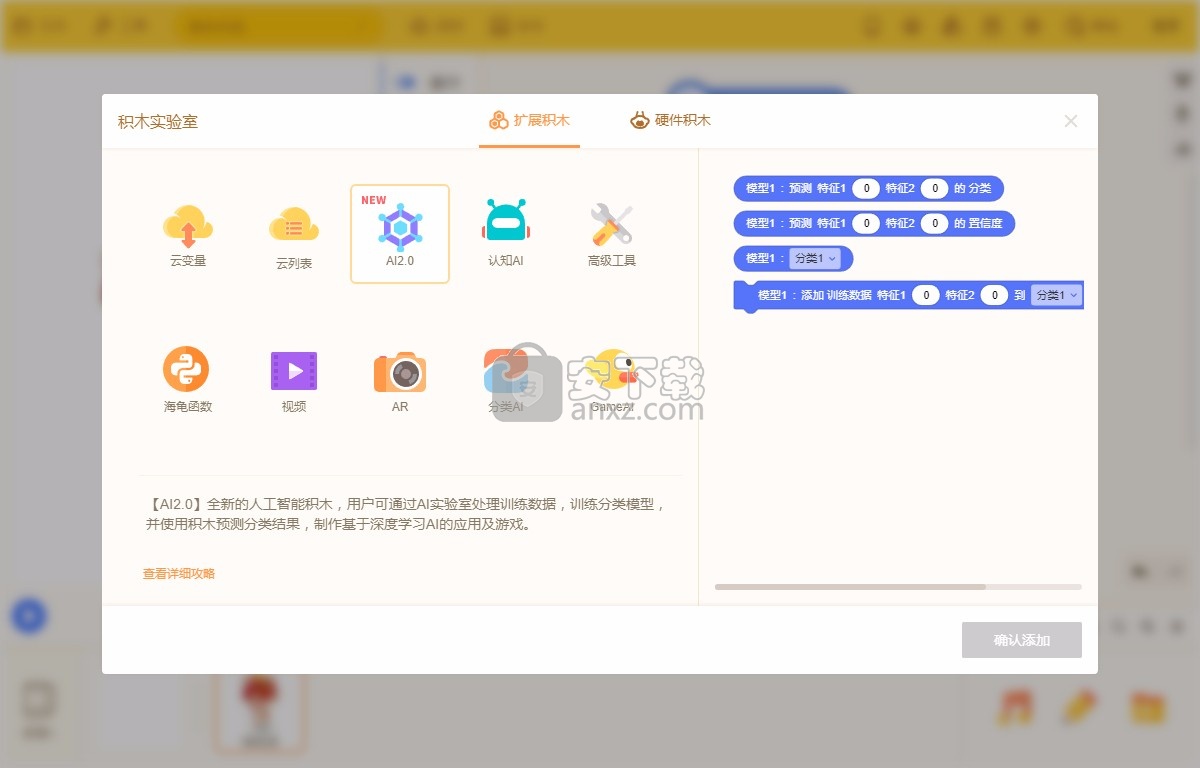Select the AR camera extension
Viewport: 1200px width, 768px height.
pyautogui.click(x=400, y=380)
